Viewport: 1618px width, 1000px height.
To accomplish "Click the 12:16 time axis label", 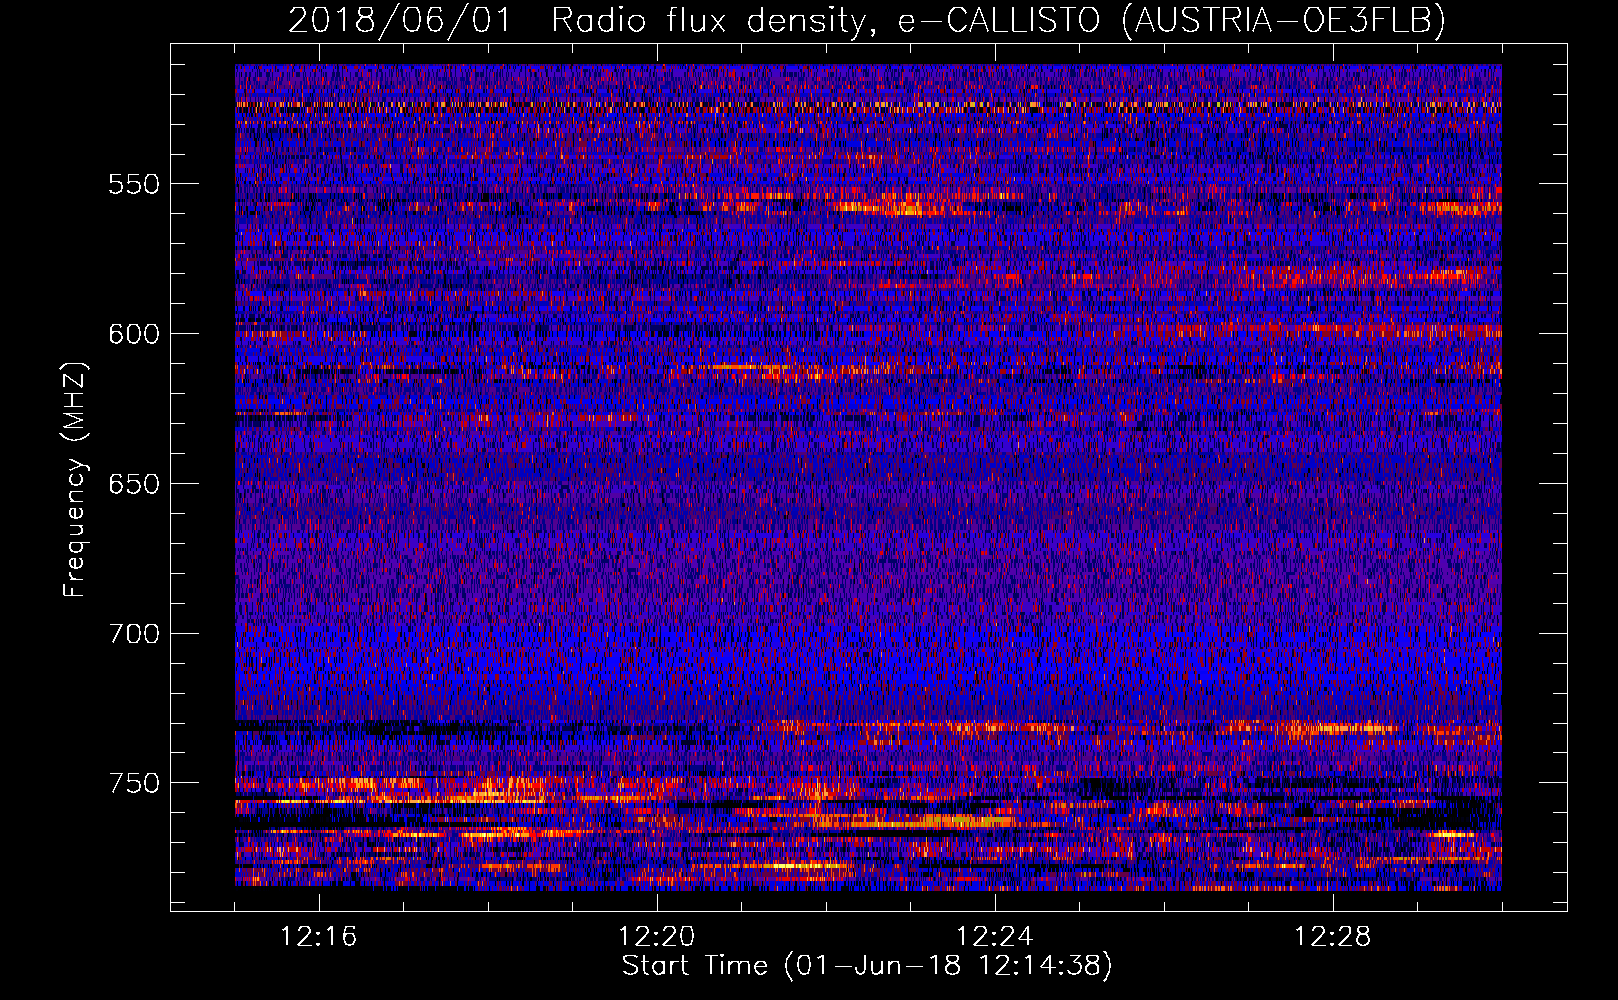I will pyautogui.click(x=319, y=937).
